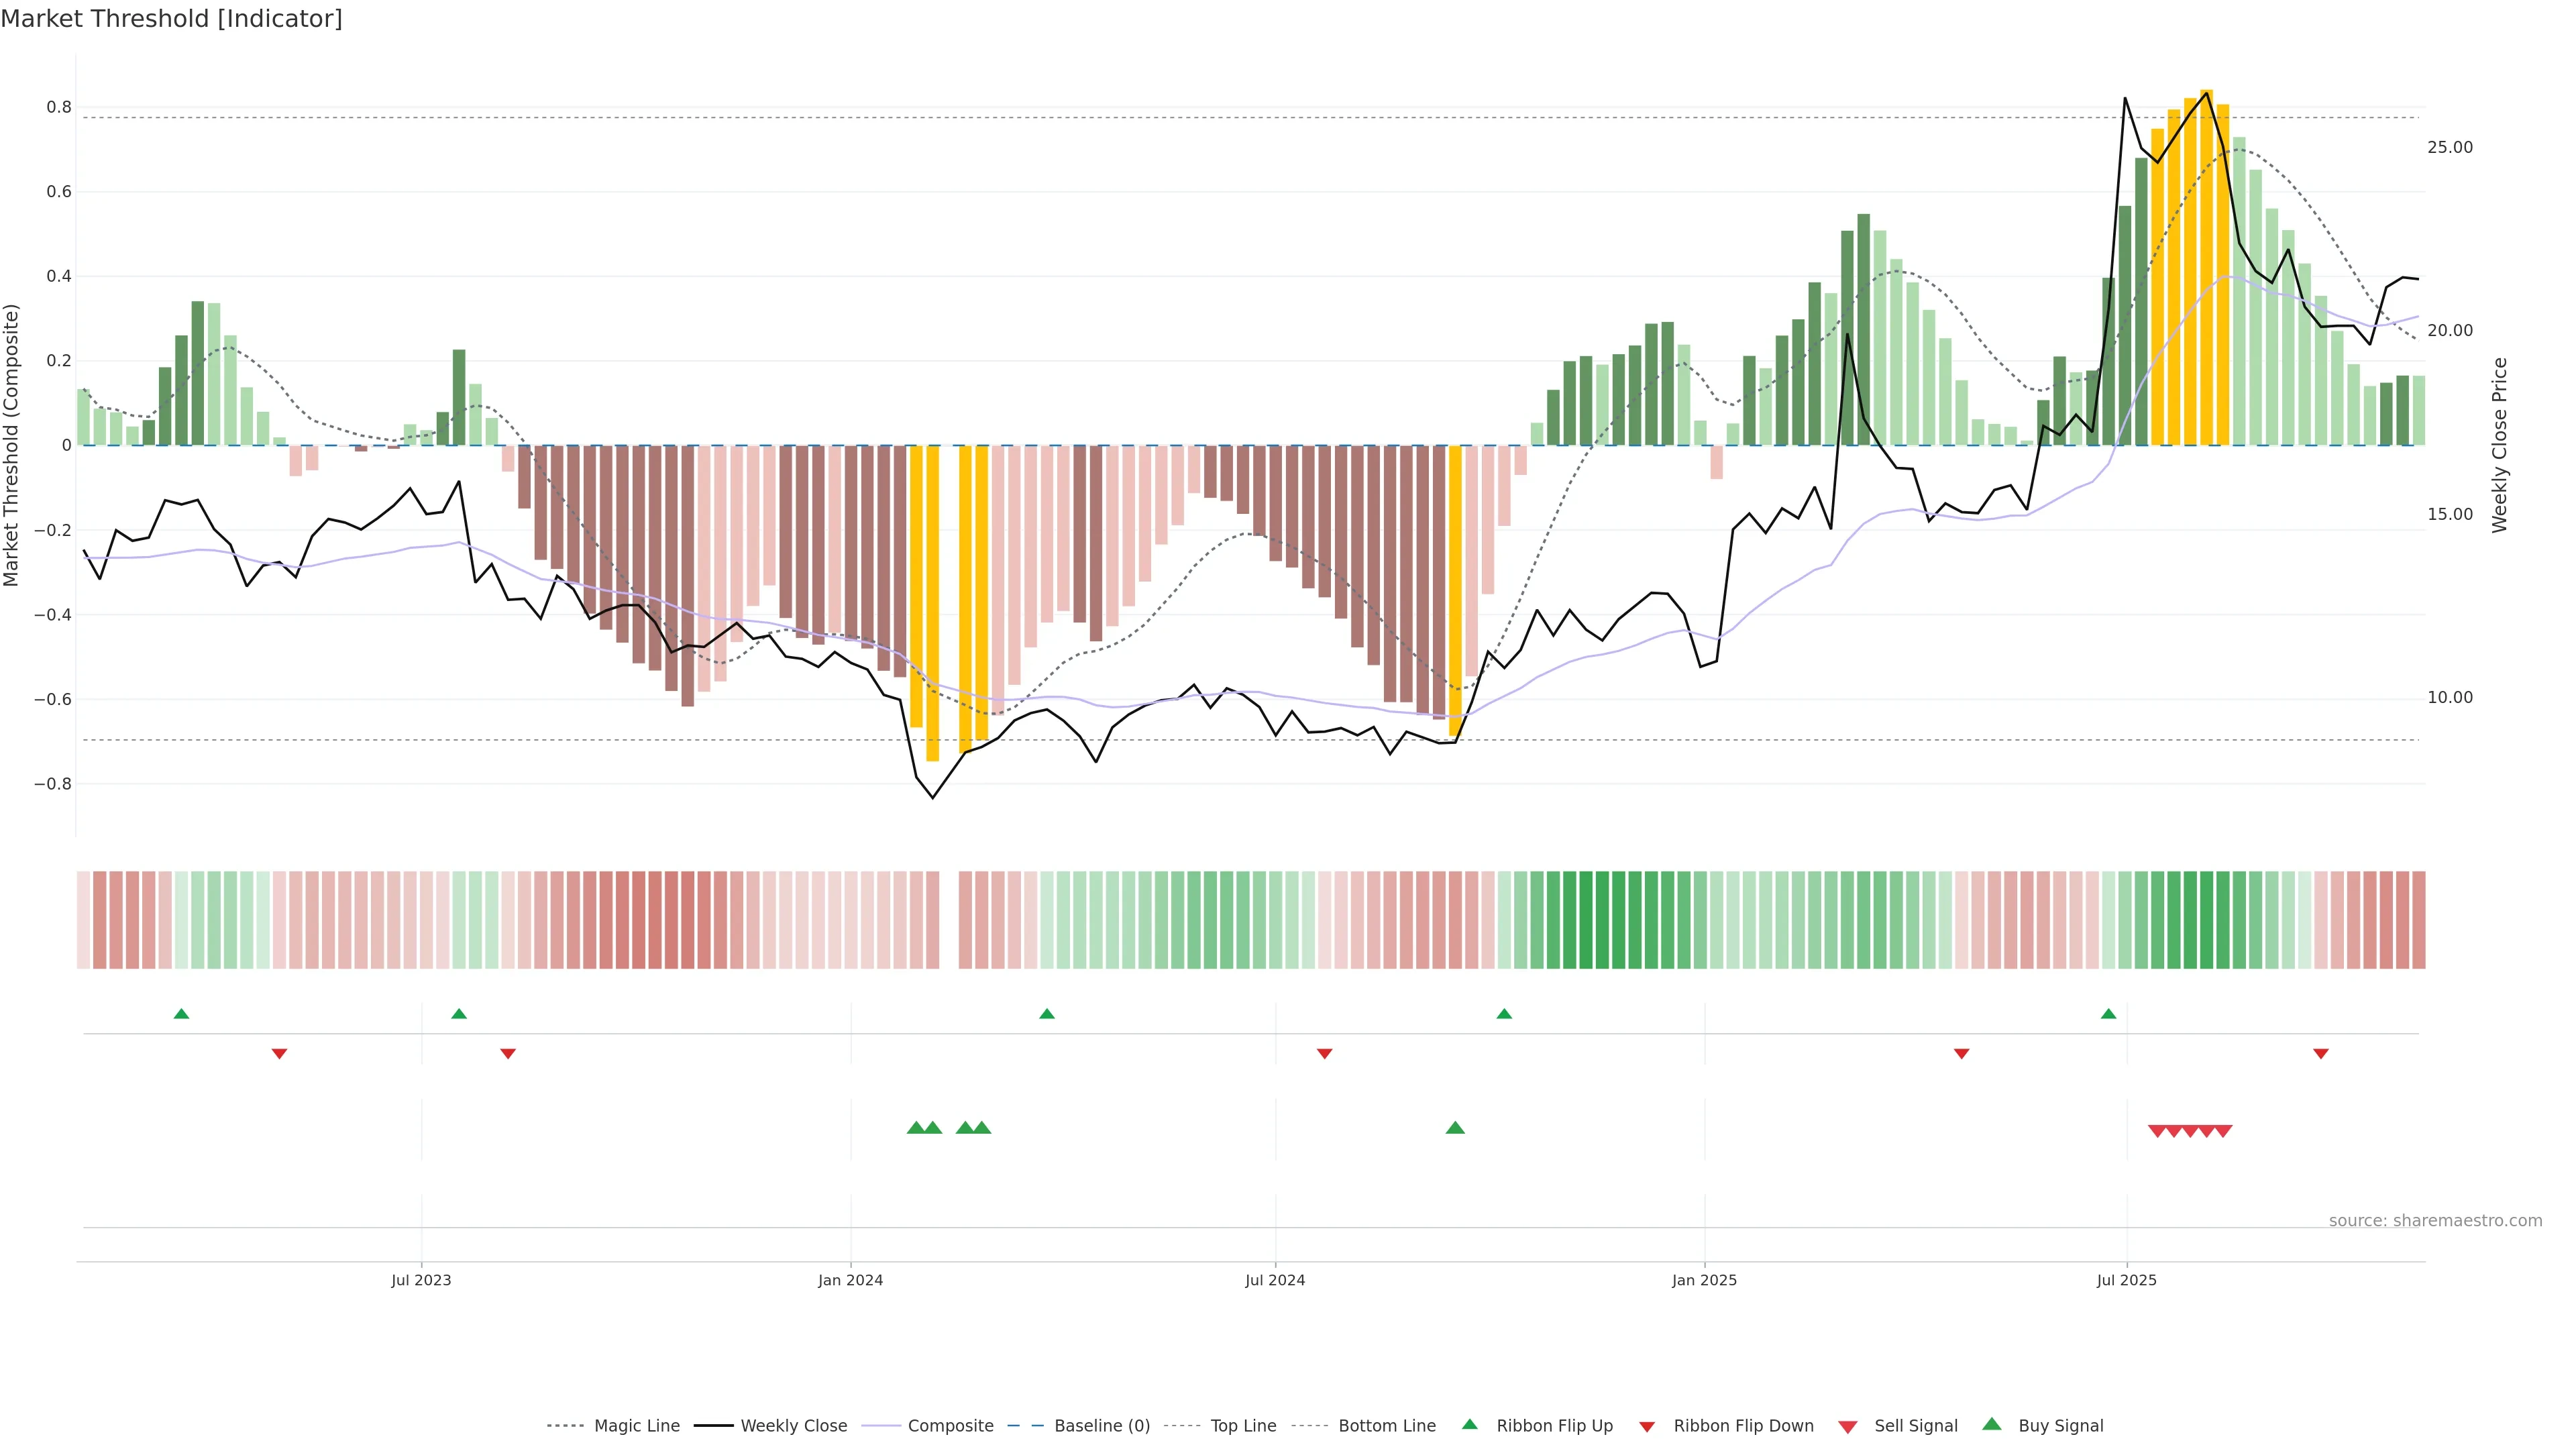
Task: Click the Sell Signal legend triangle icon
Action: click(x=1847, y=1427)
